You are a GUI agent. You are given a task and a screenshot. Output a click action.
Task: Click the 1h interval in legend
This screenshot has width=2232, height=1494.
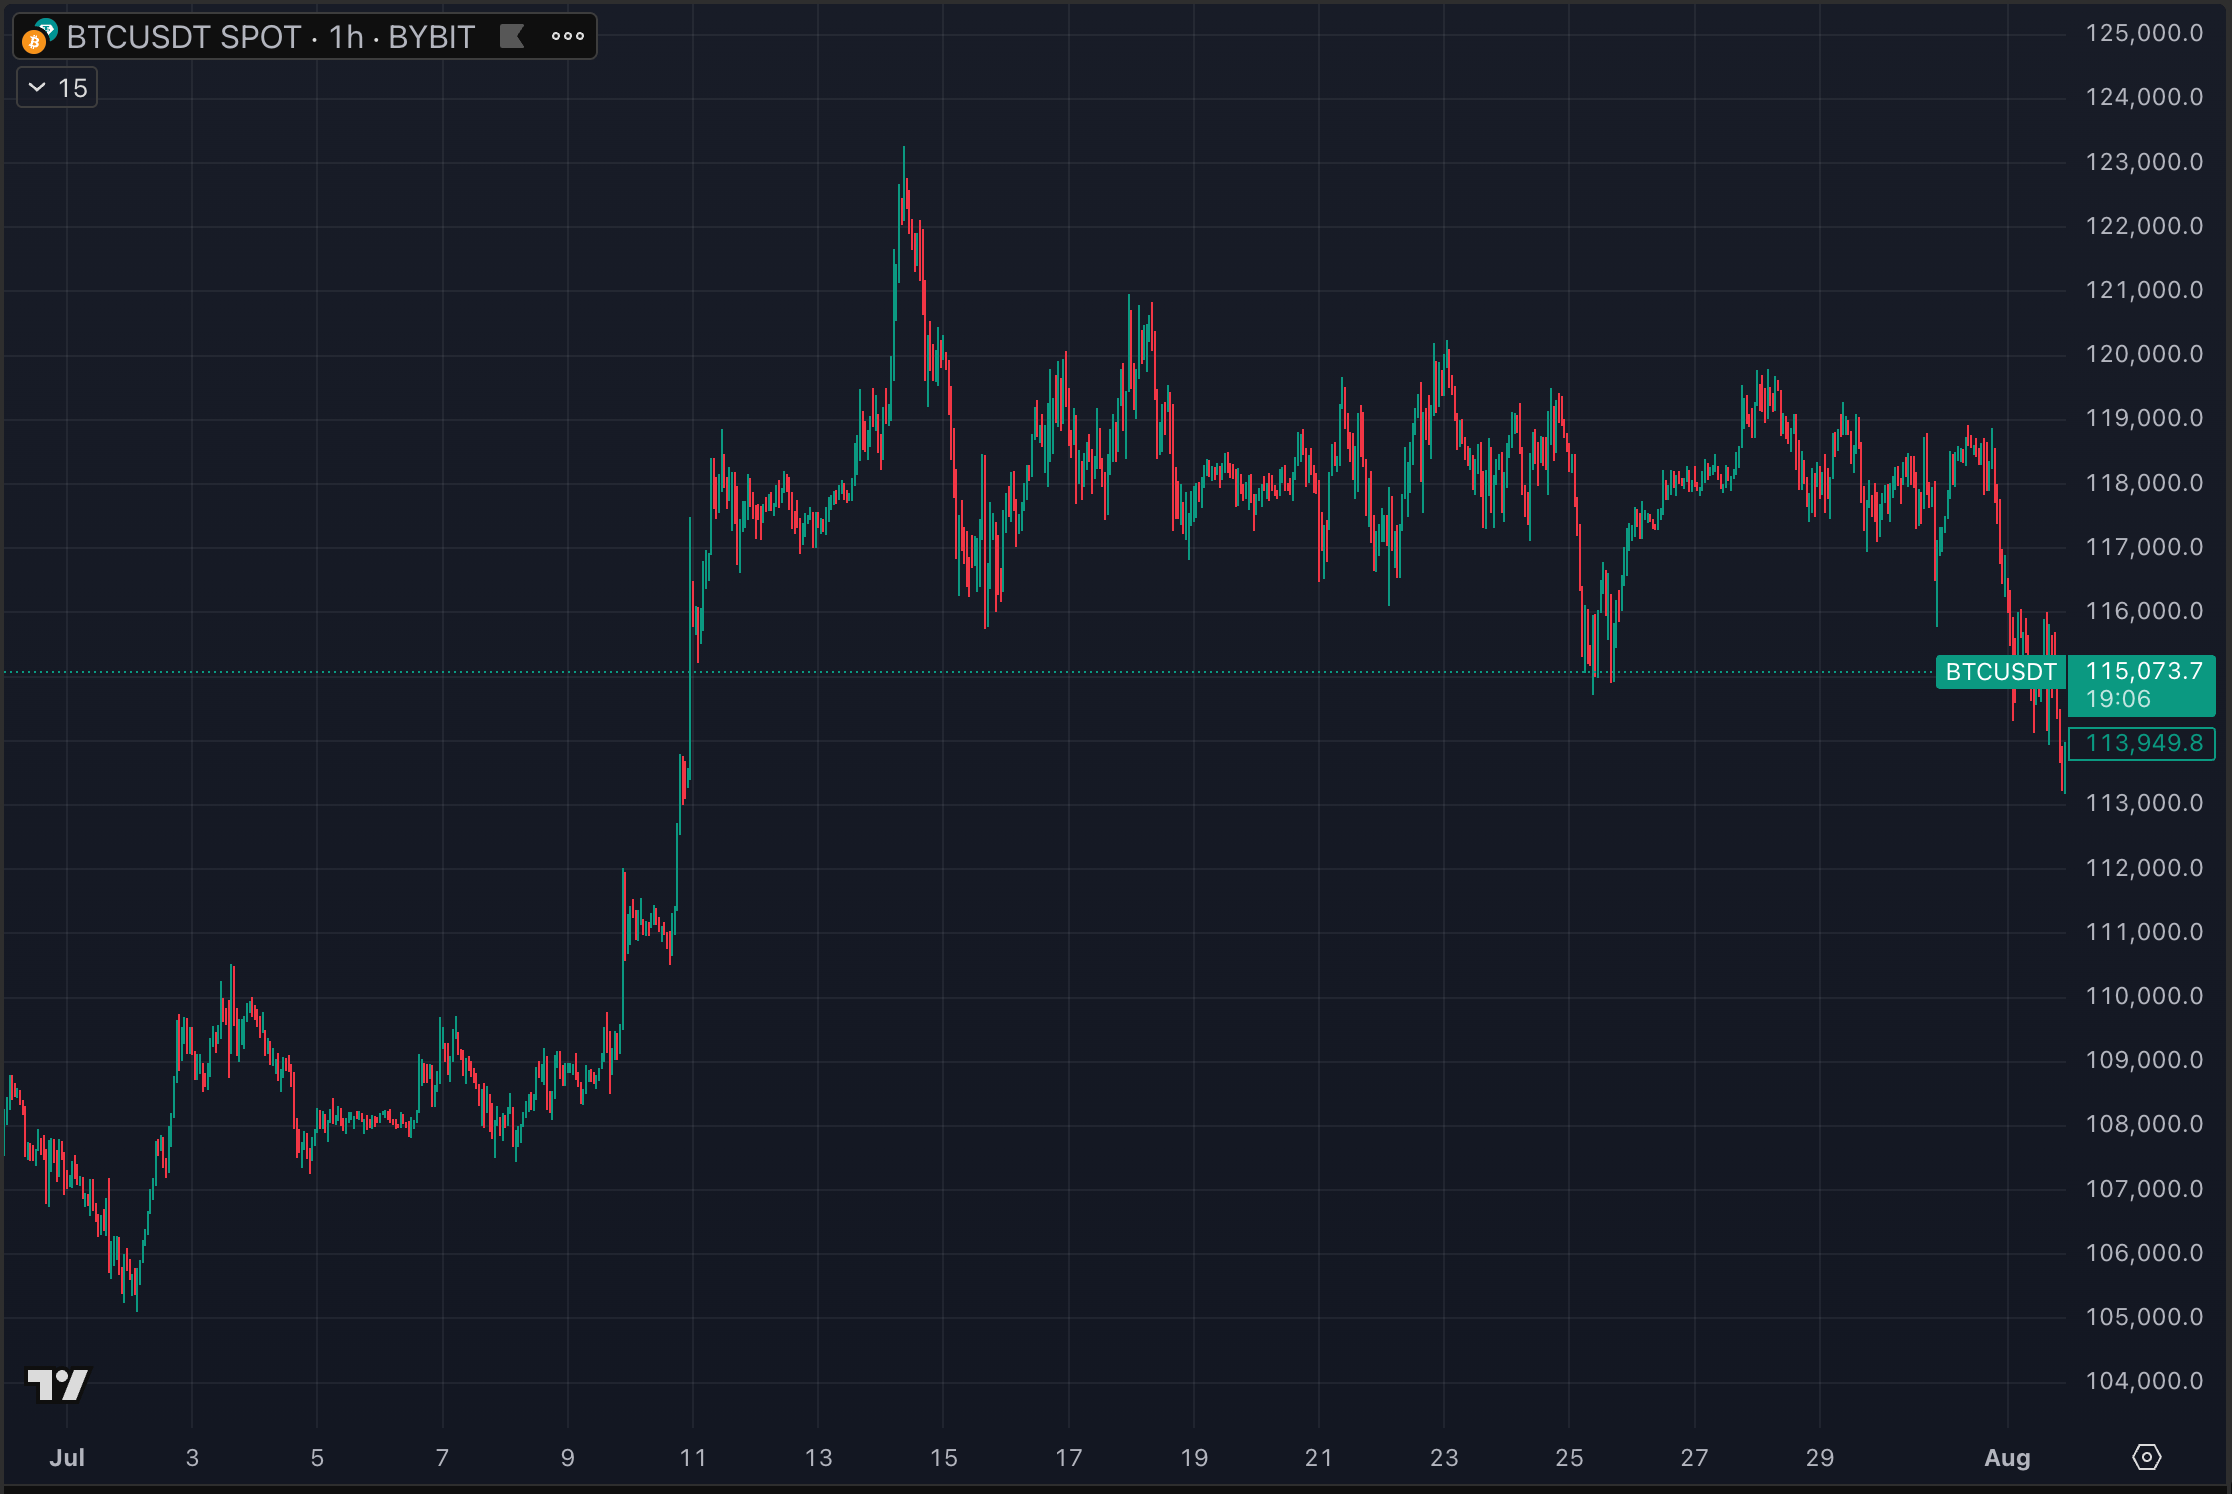346,37
